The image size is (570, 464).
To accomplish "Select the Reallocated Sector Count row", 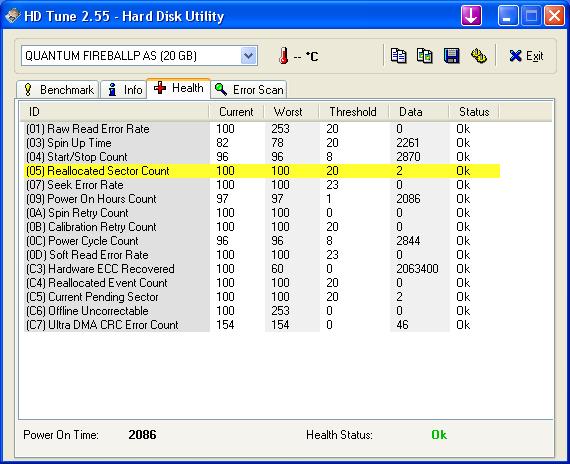I will pyautogui.click(x=262, y=171).
